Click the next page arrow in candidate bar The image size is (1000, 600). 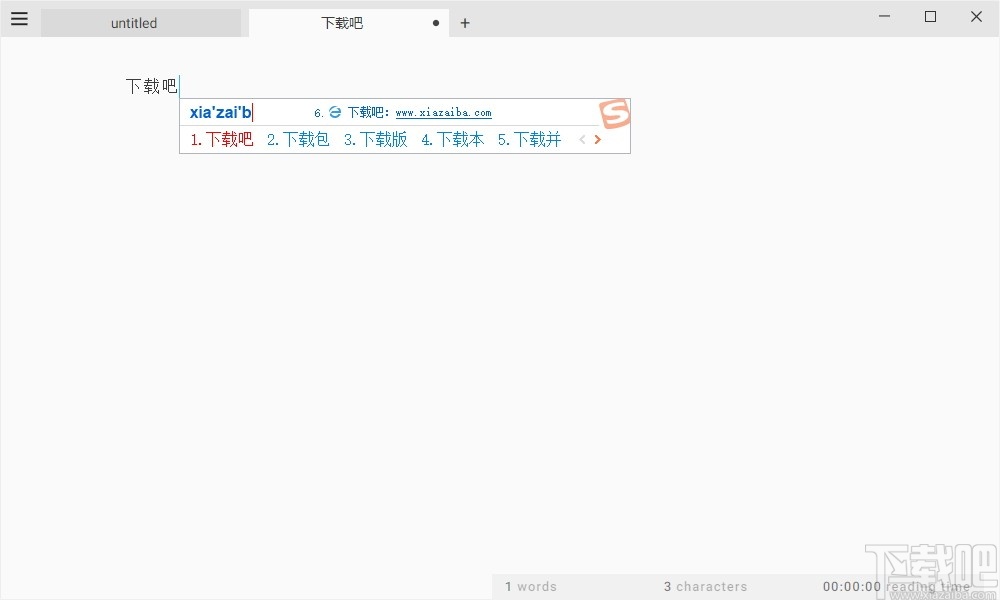coord(597,139)
